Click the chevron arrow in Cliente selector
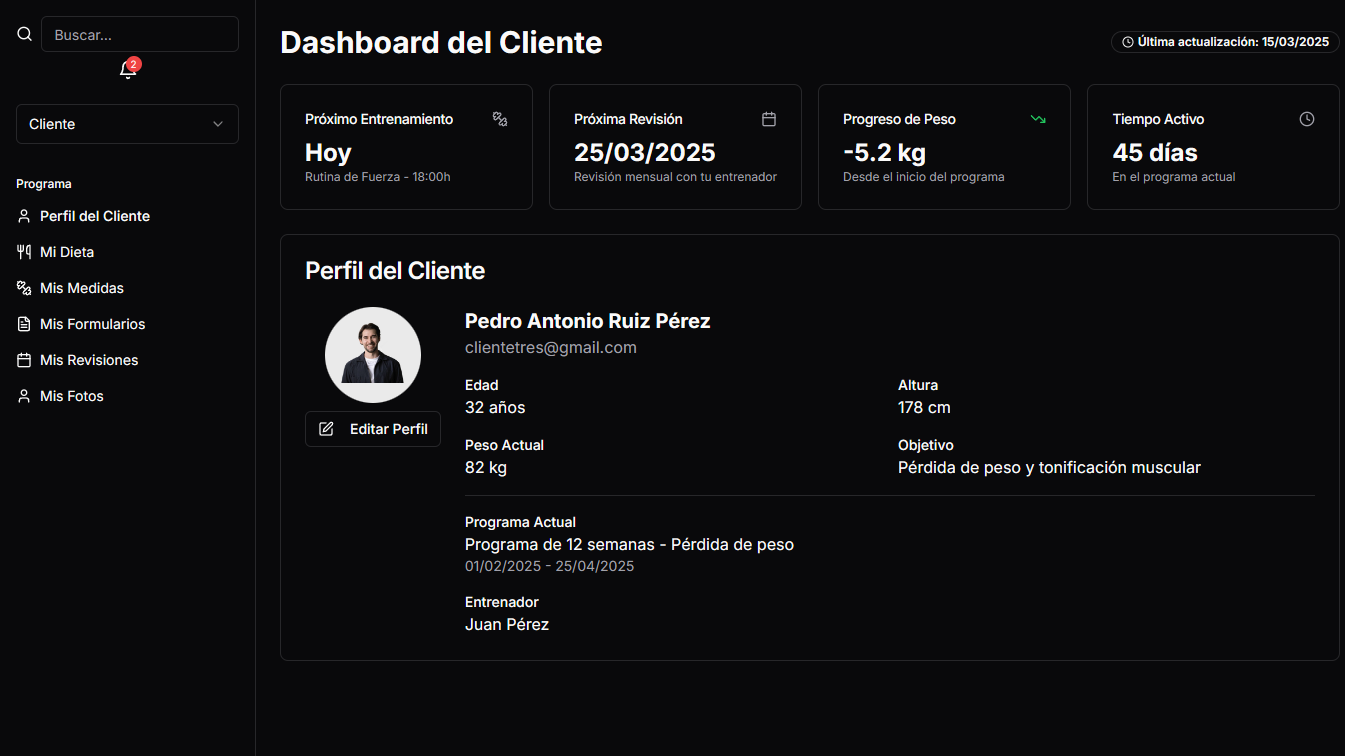 (218, 124)
